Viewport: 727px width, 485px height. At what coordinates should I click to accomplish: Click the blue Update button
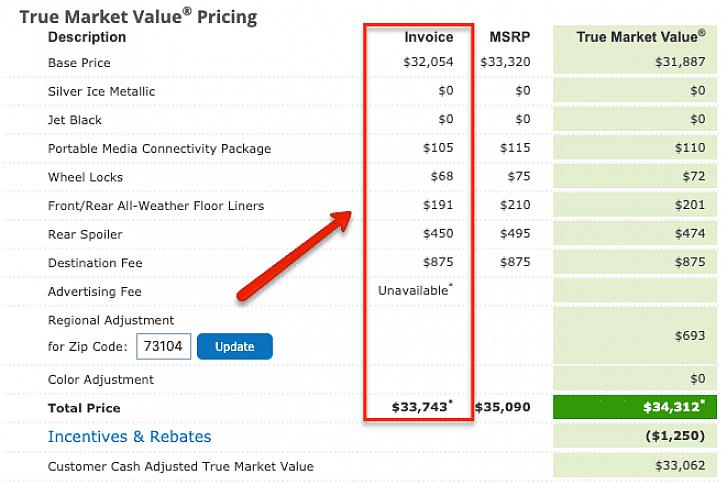click(235, 346)
